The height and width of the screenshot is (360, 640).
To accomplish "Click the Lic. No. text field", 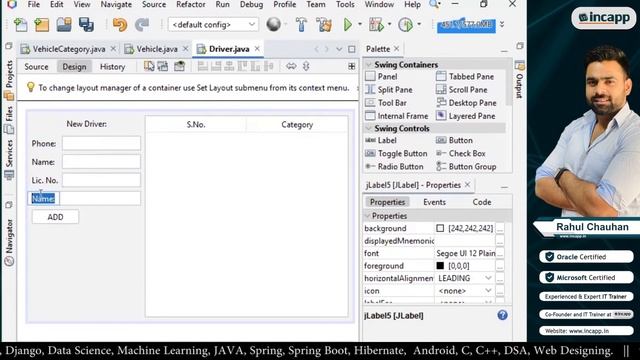I will [x=101, y=180].
